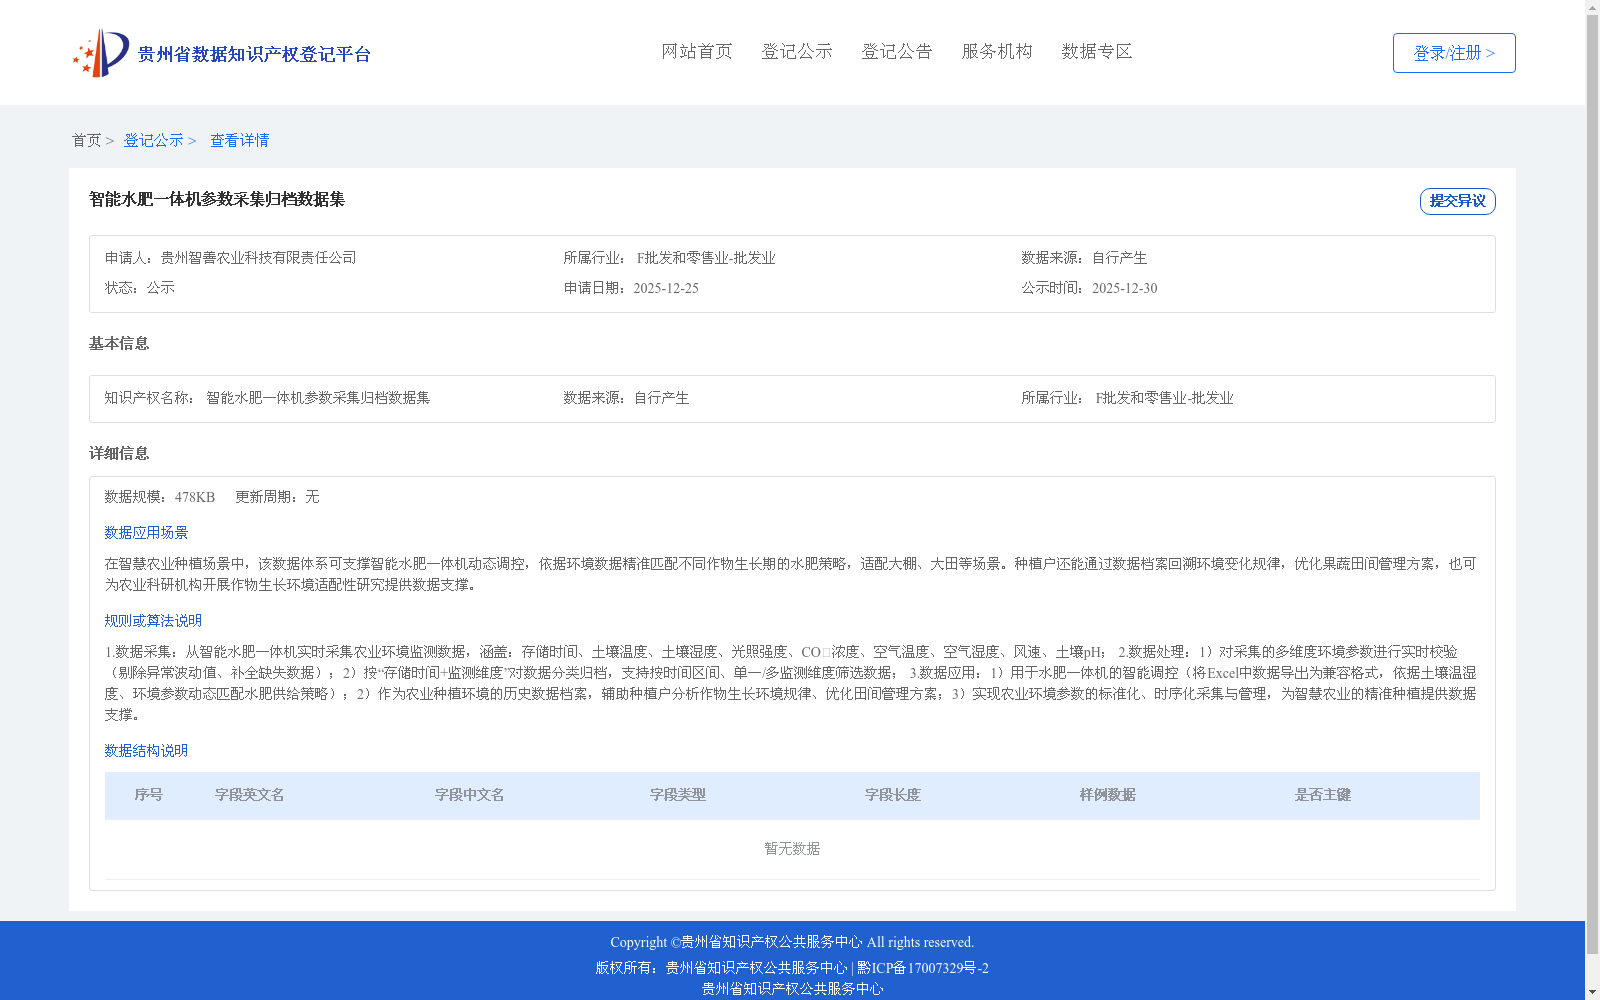Click the 基本信息 section heading
Viewport: 1600px width, 1000px height.
(x=119, y=343)
